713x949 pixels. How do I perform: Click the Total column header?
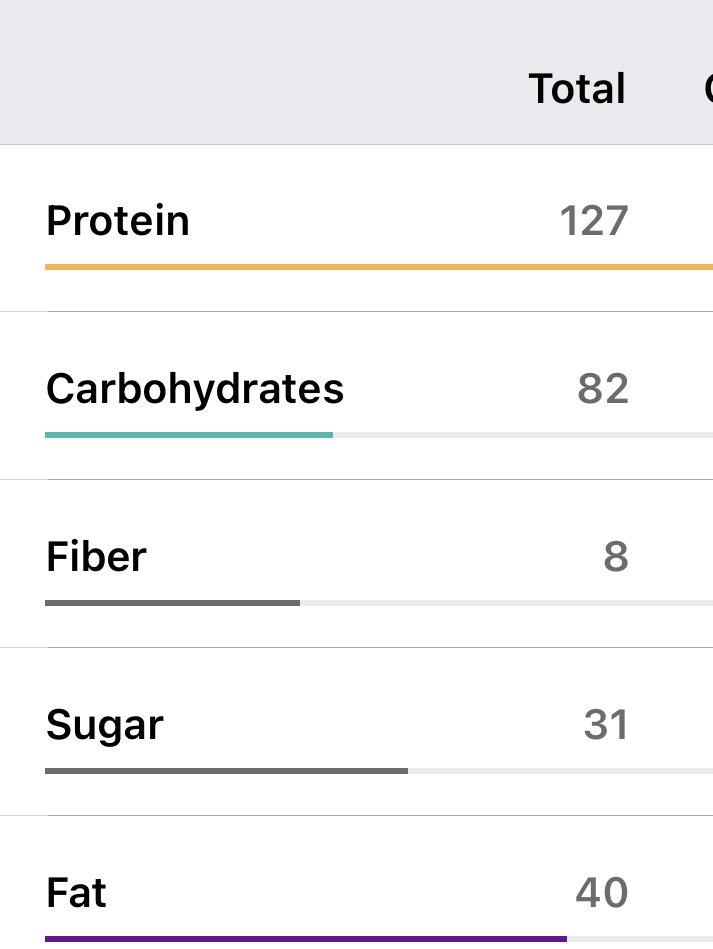click(577, 89)
